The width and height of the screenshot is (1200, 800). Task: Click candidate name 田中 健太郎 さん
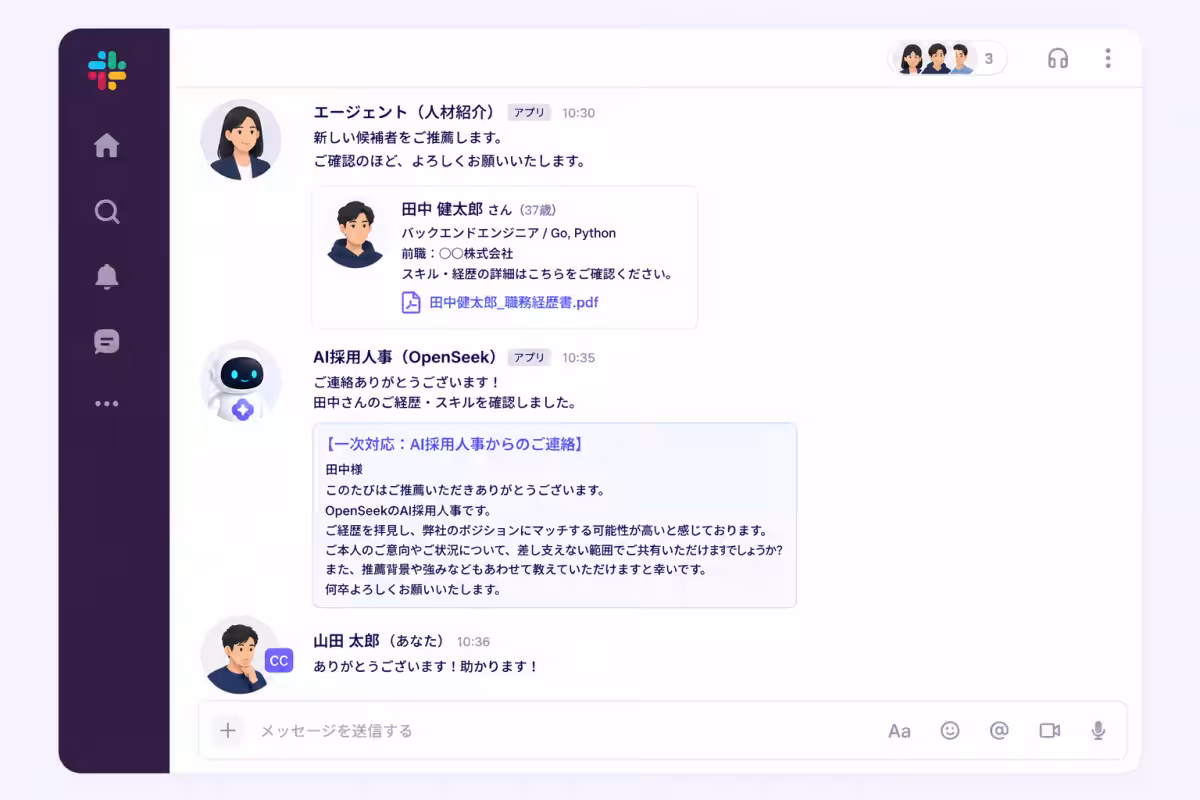tap(457, 209)
